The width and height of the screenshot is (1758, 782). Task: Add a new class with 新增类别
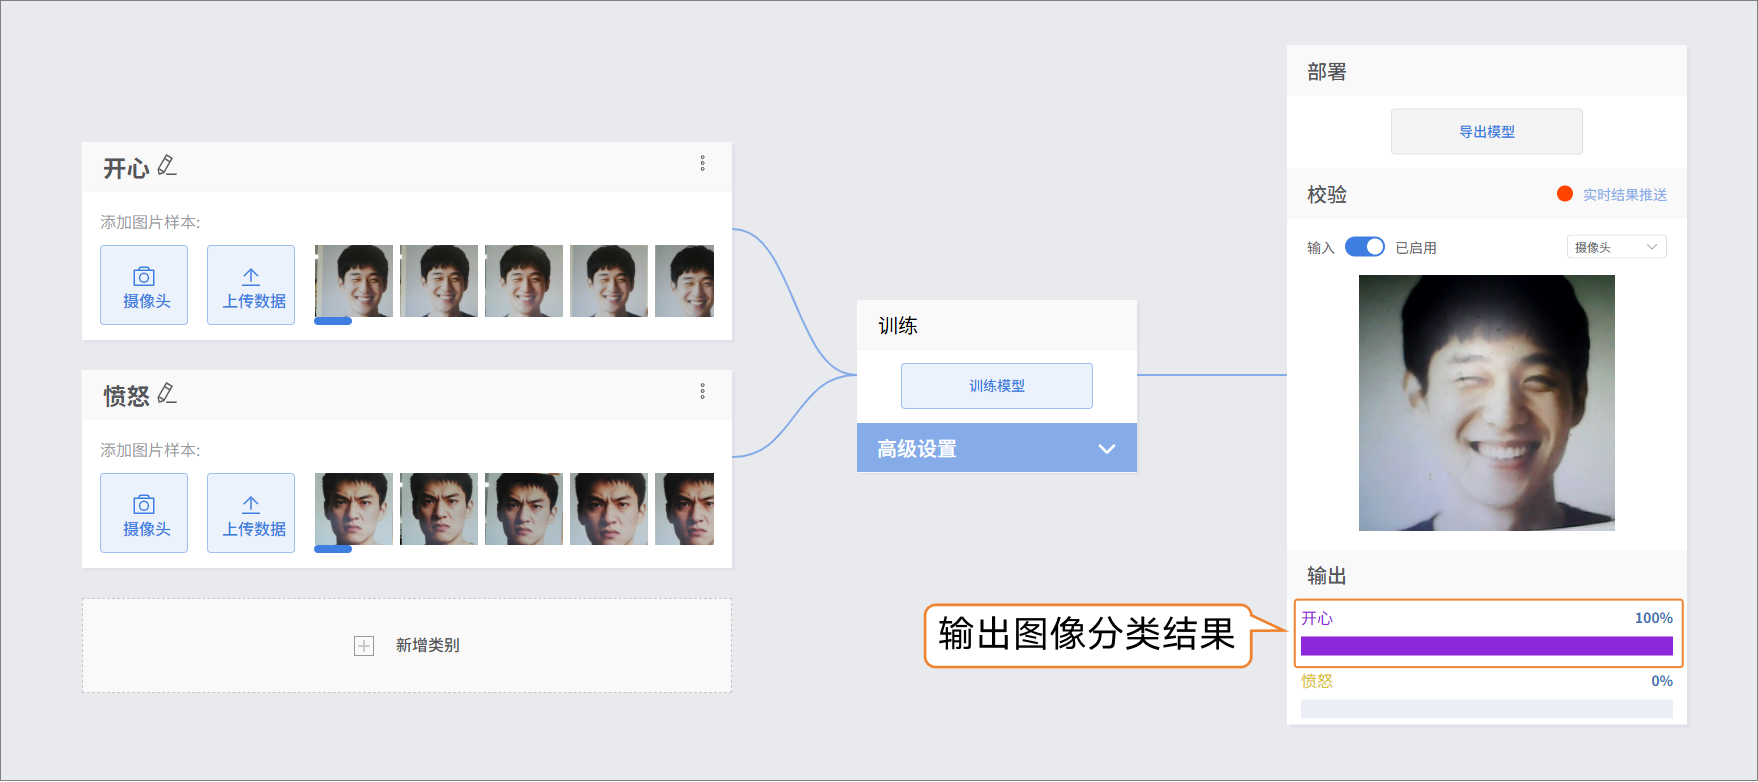[407, 646]
